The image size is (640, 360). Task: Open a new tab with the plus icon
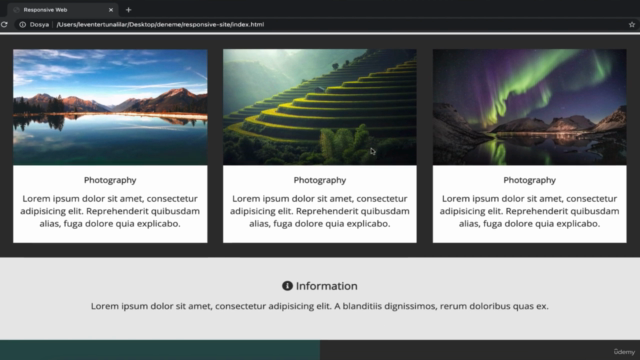click(129, 10)
